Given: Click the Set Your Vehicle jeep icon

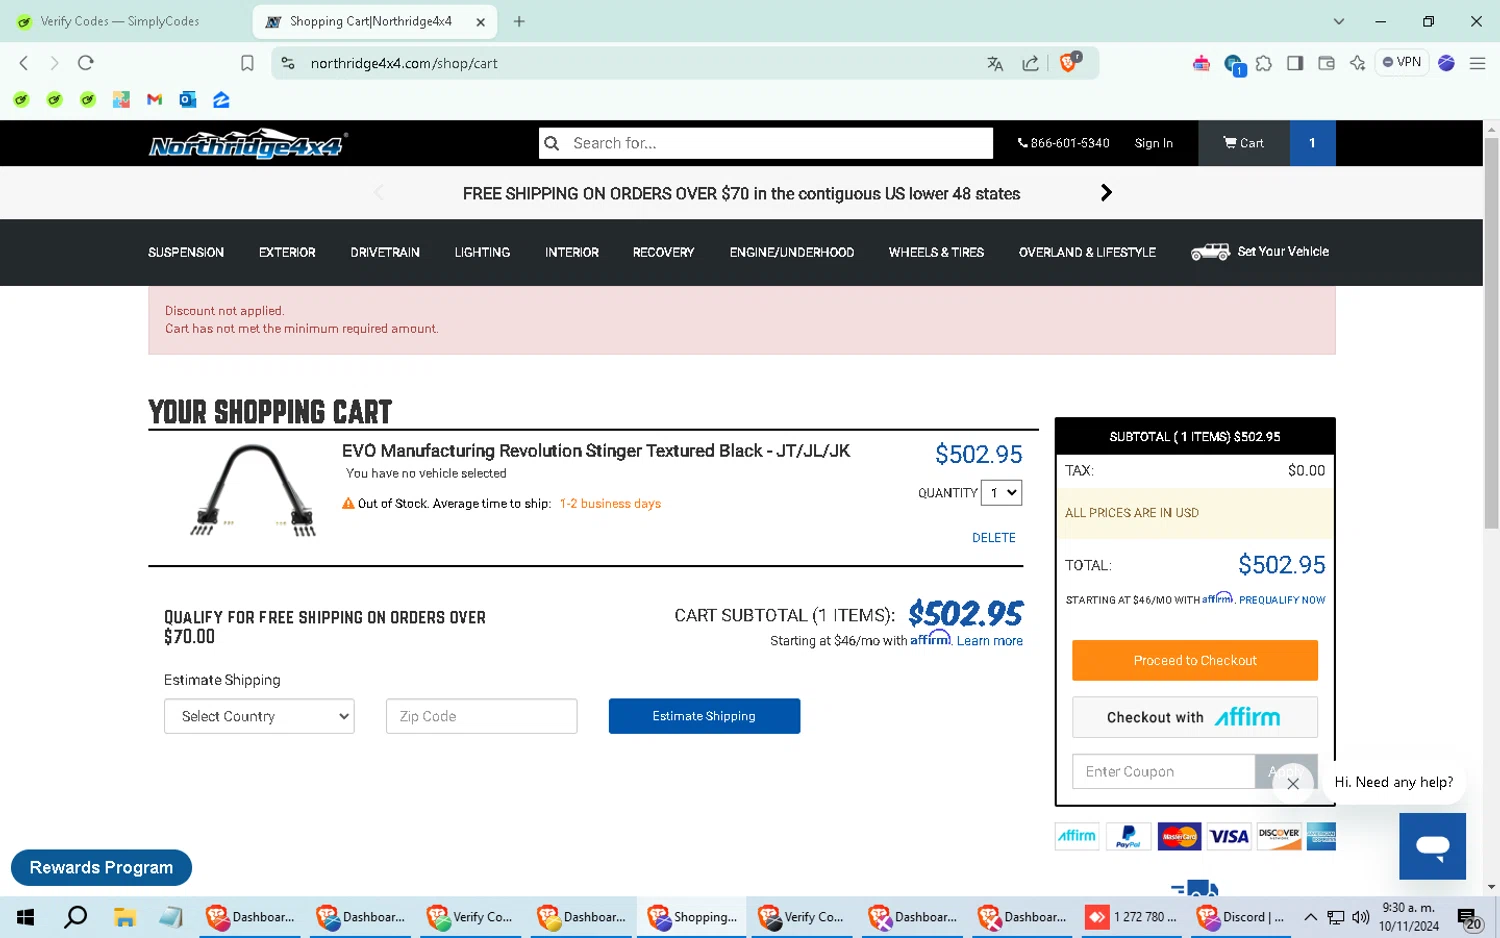Looking at the screenshot, I should 1210,252.
